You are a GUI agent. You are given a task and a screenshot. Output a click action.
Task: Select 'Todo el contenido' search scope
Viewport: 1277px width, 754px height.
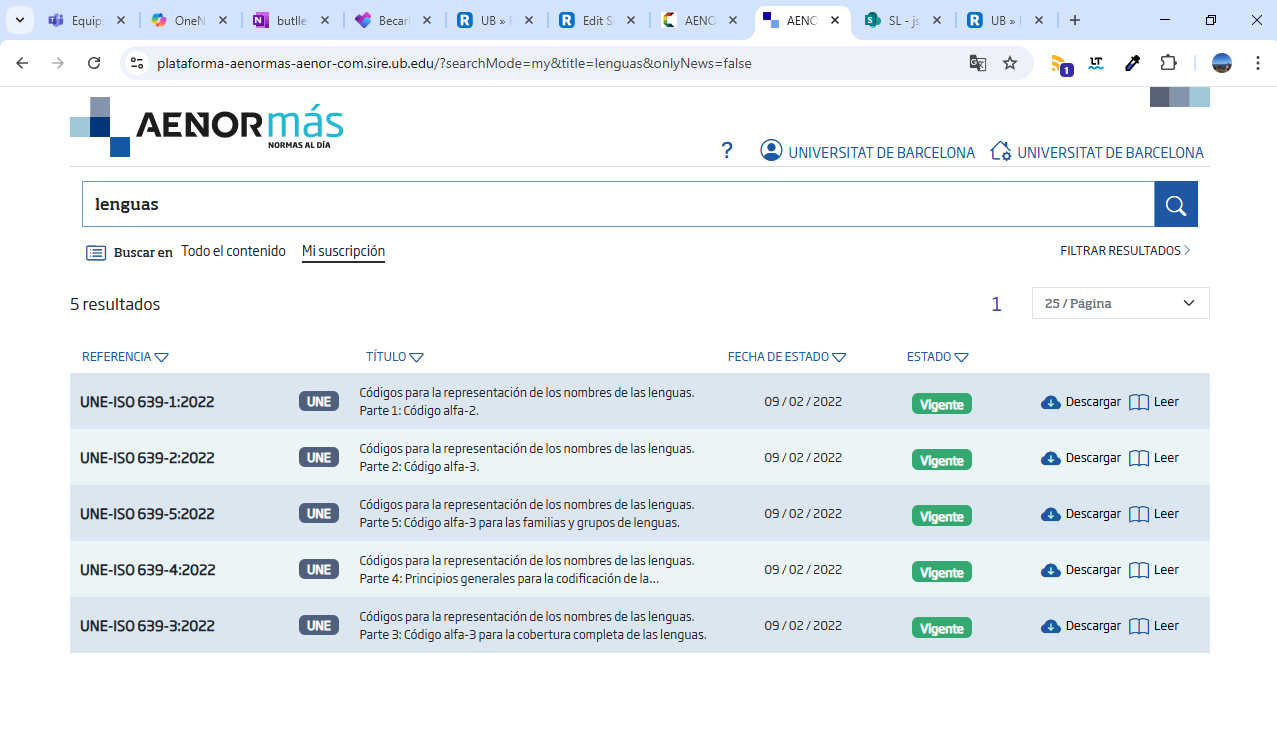point(233,252)
